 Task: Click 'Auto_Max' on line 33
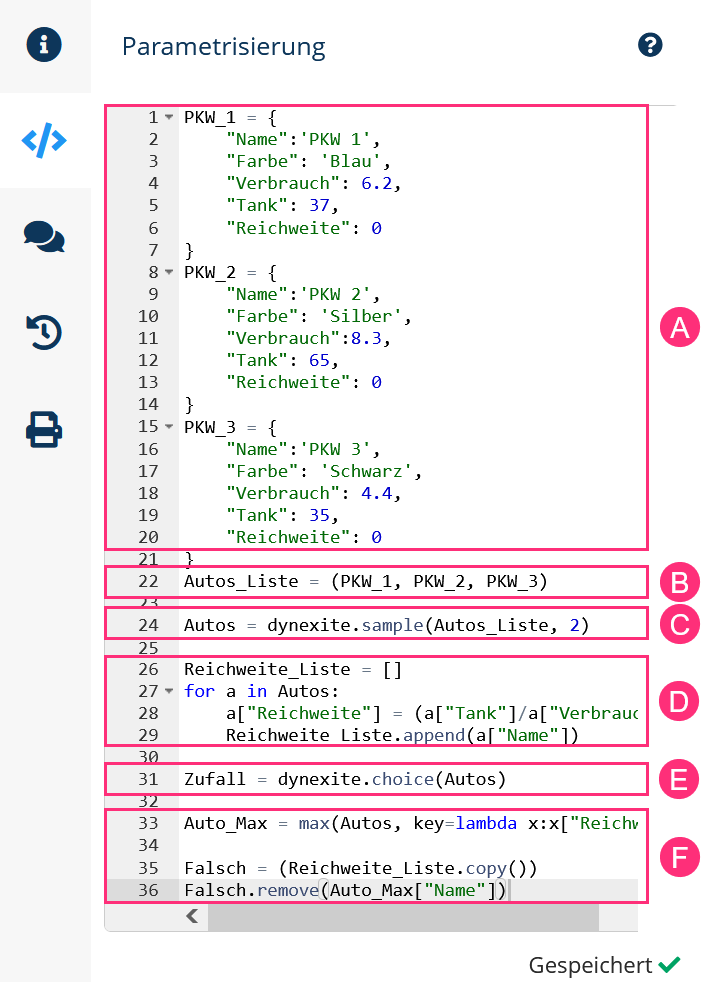pos(226,823)
